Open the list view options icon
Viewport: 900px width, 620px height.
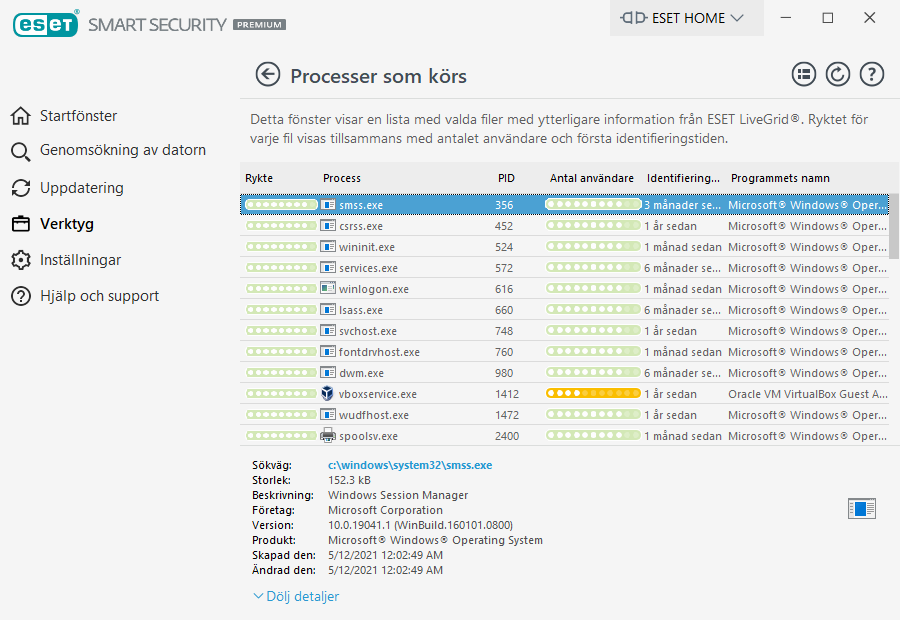(803, 74)
